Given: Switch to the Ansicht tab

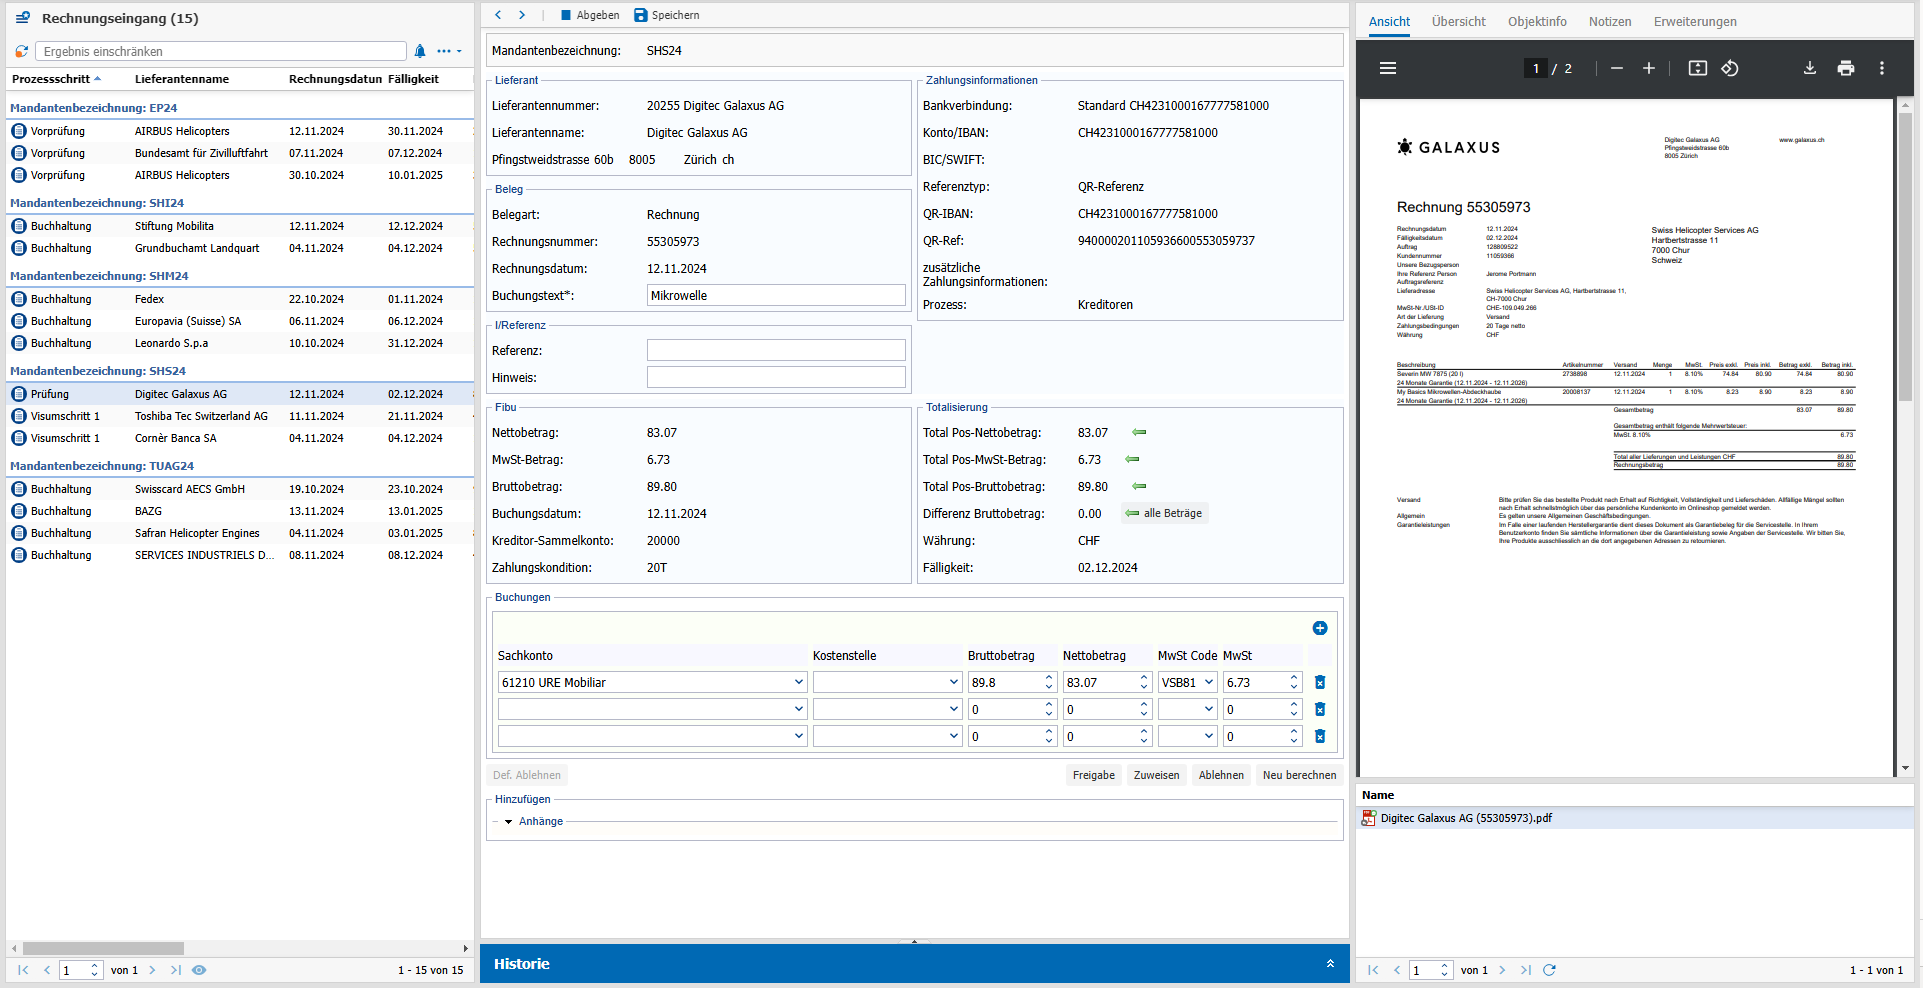Looking at the screenshot, I should tap(1389, 22).
